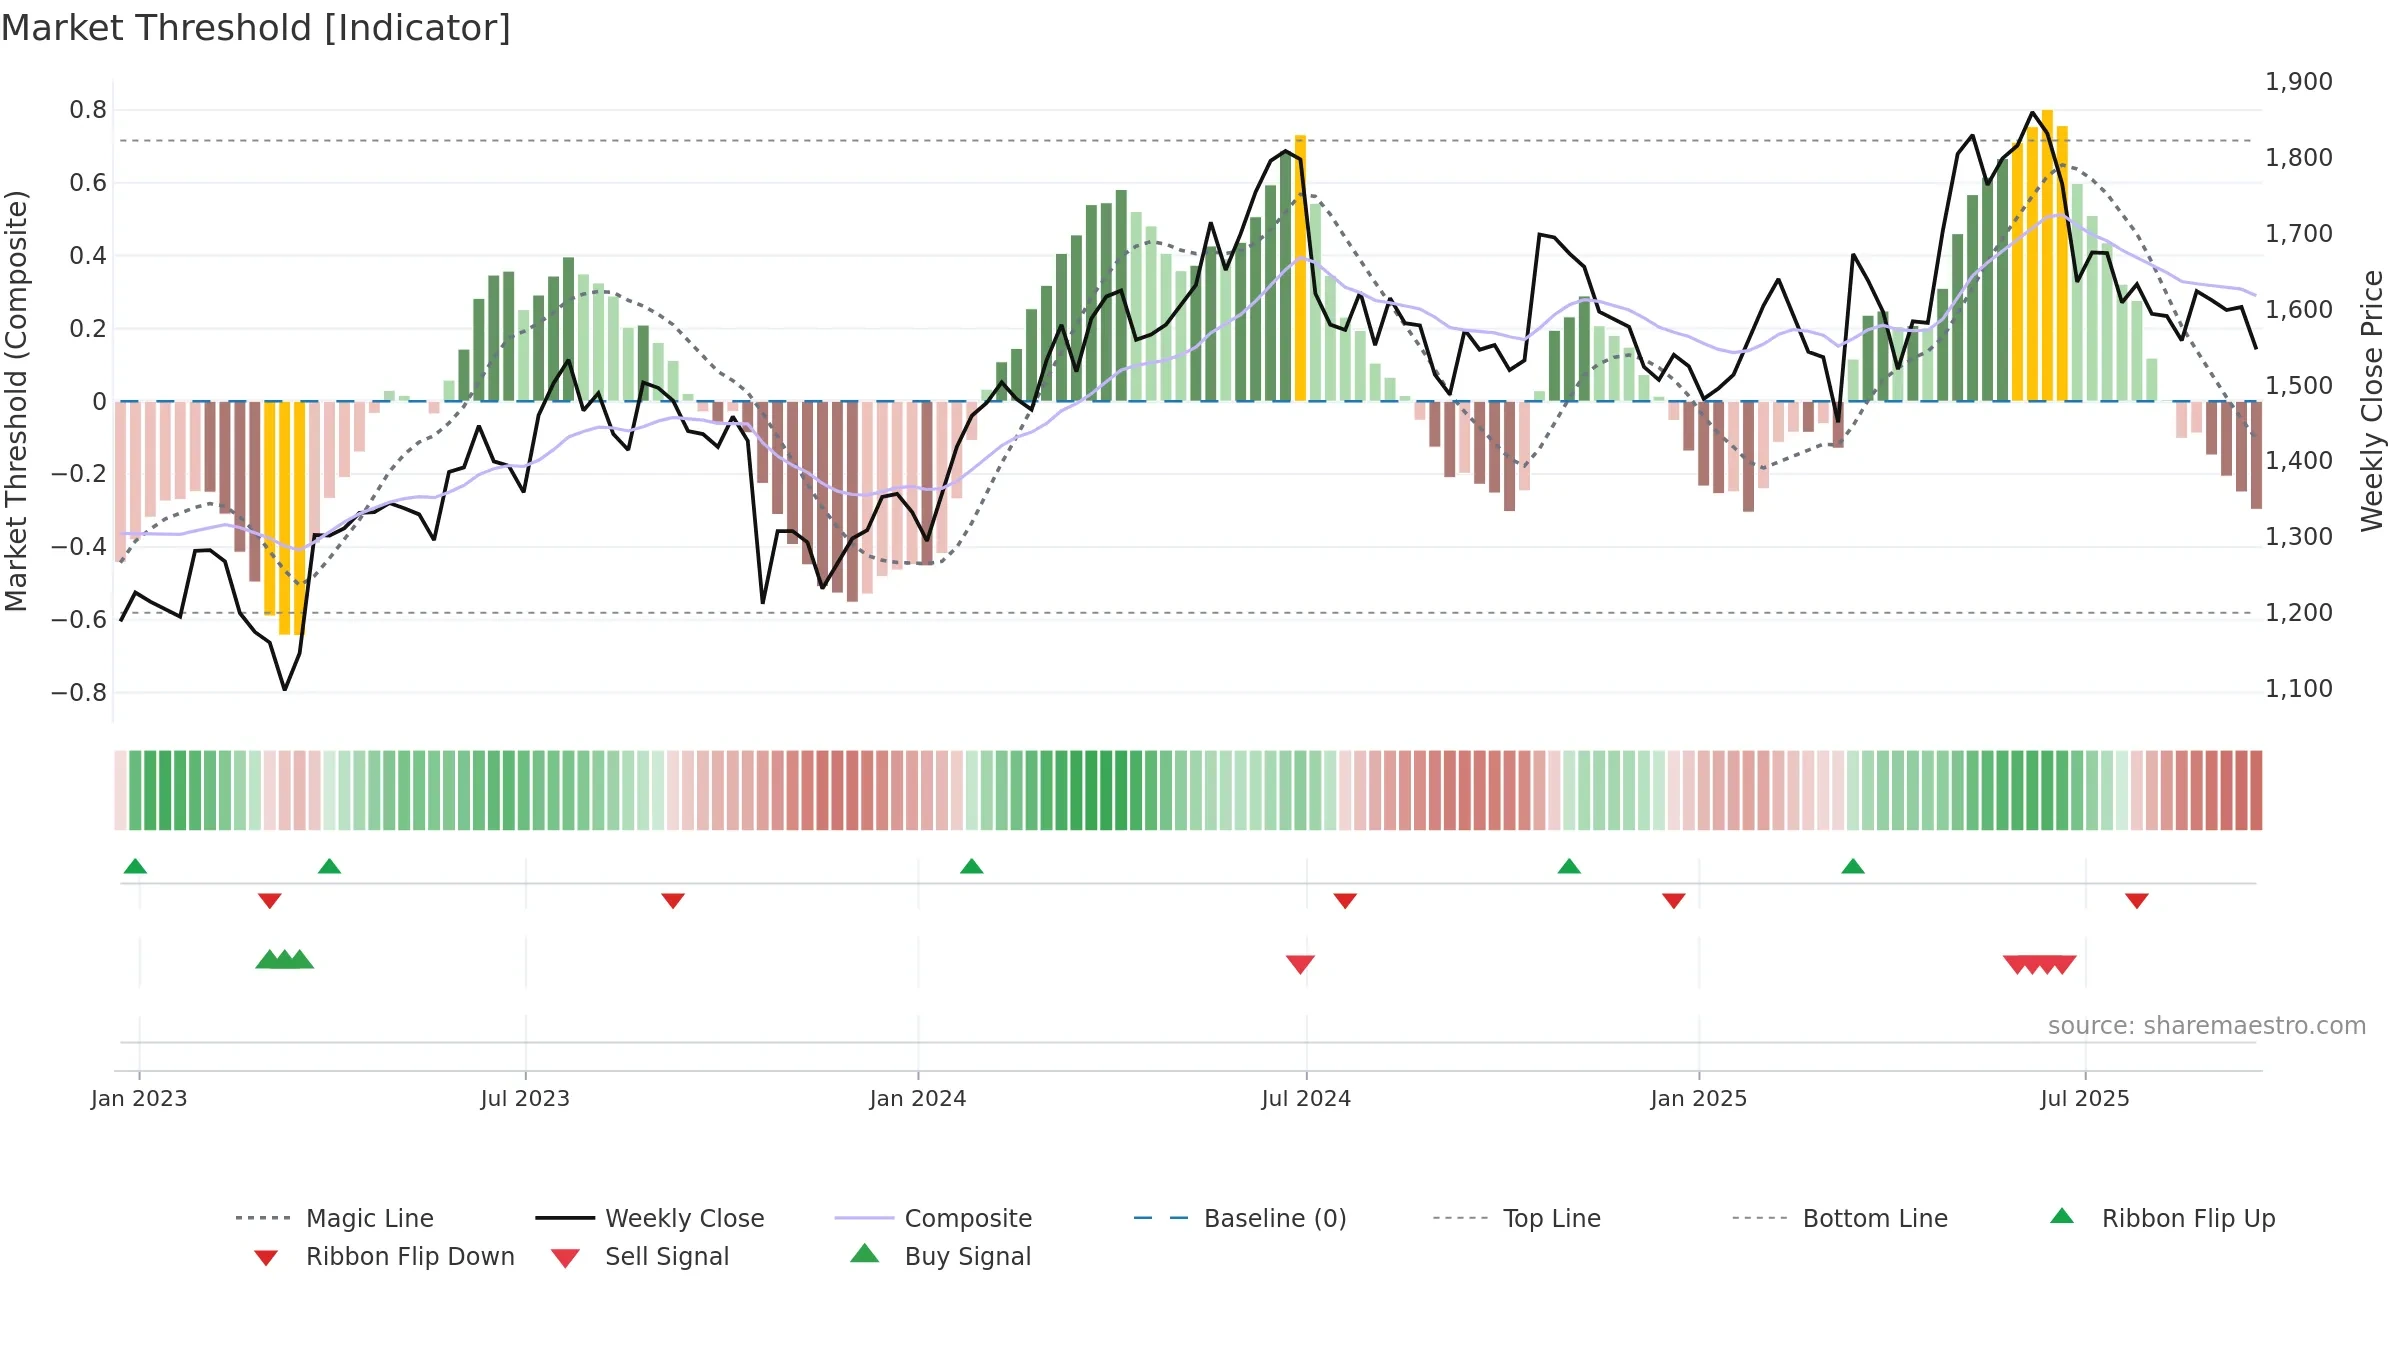Click the −0.8 left axis tick label

point(79,693)
